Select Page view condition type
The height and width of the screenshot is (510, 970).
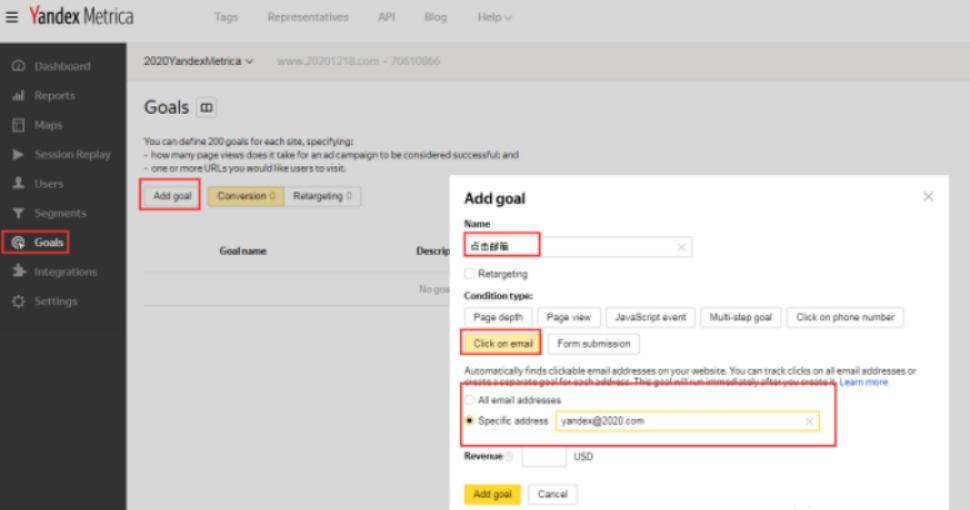coord(569,318)
